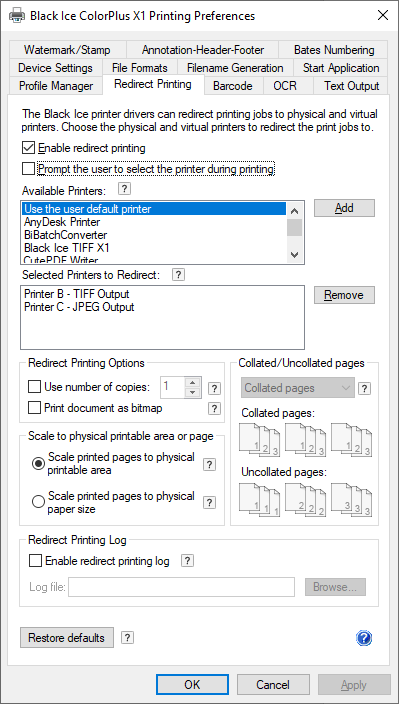The width and height of the screenshot is (399, 704).
Task: Open help for Use number of copies
Action: [x=215, y=388]
